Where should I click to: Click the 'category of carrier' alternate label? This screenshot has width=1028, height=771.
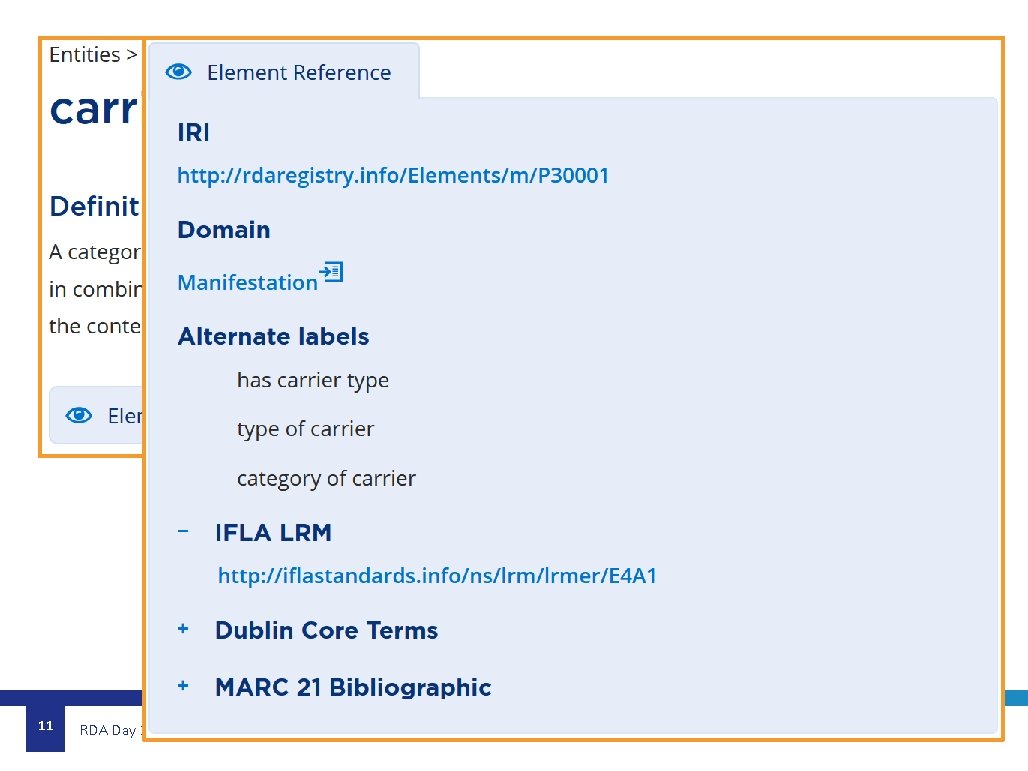[x=326, y=479]
